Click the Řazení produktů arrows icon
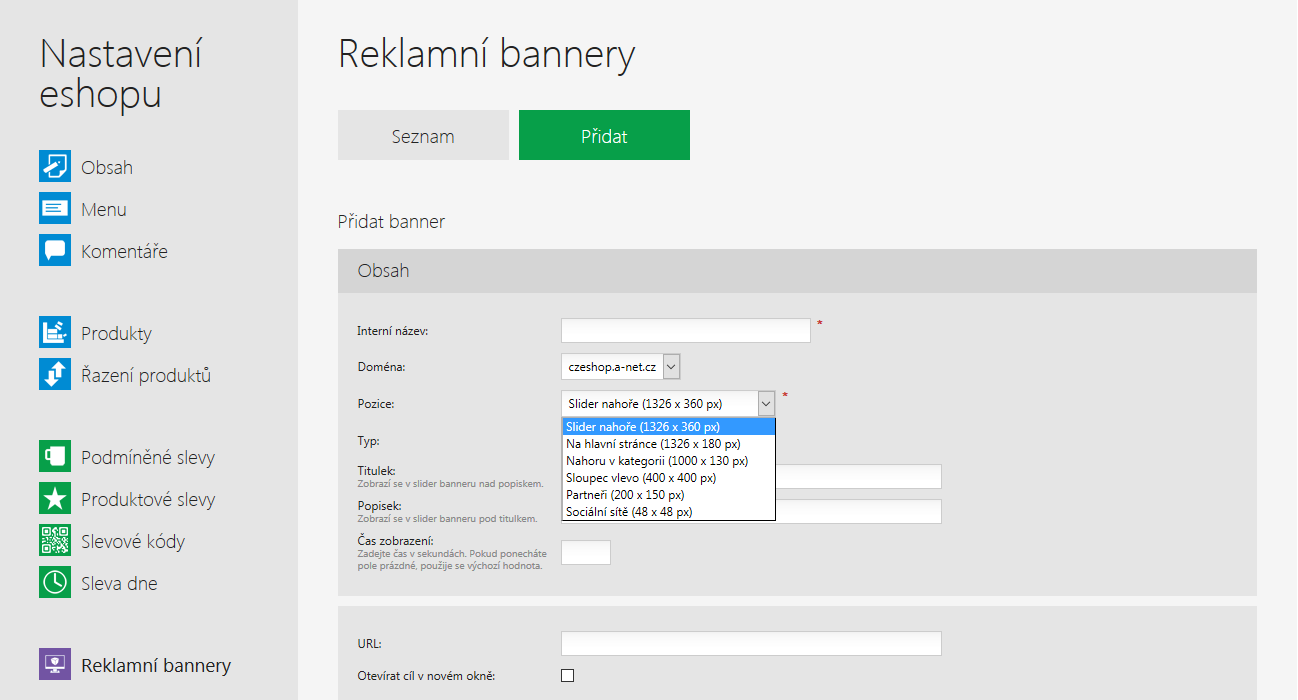Viewport: 1298px width, 700px height. (55, 374)
